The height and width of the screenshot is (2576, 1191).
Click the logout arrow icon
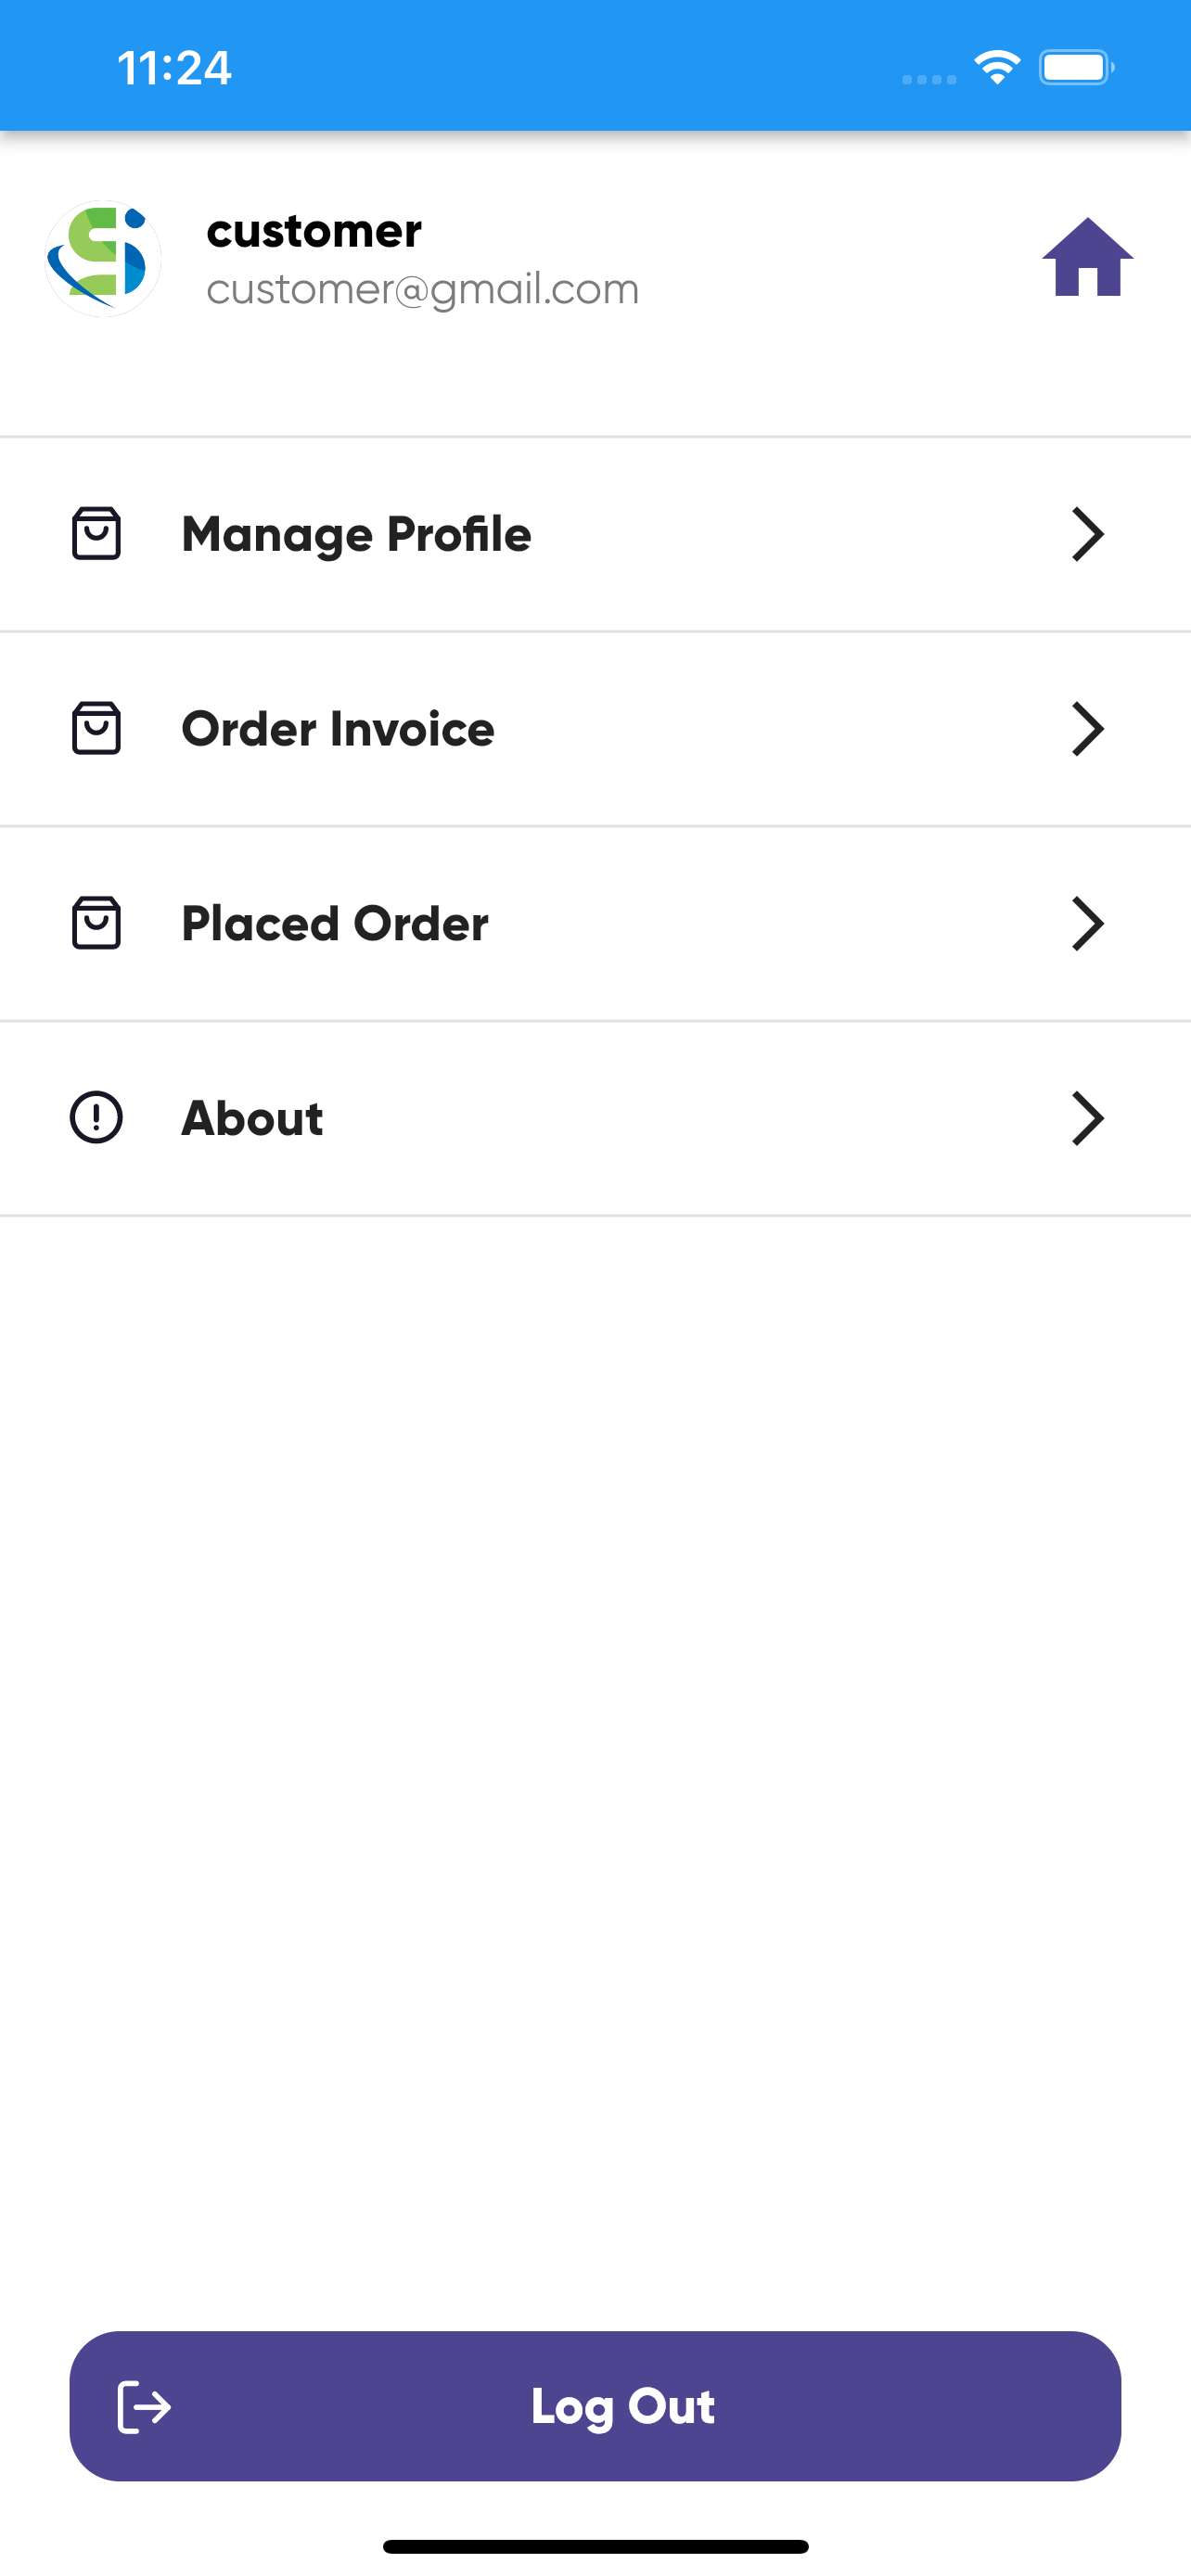click(x=144, y=2405)
